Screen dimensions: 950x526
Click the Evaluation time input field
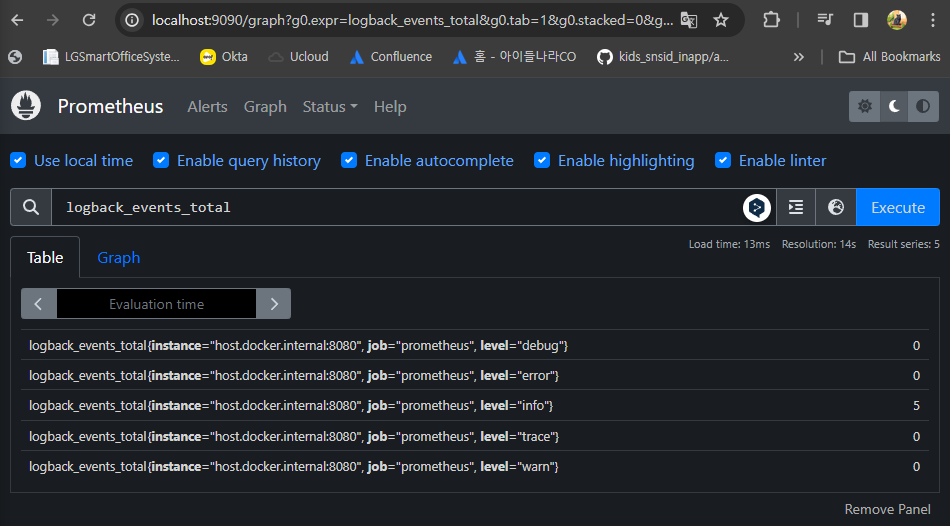point(156,304)
